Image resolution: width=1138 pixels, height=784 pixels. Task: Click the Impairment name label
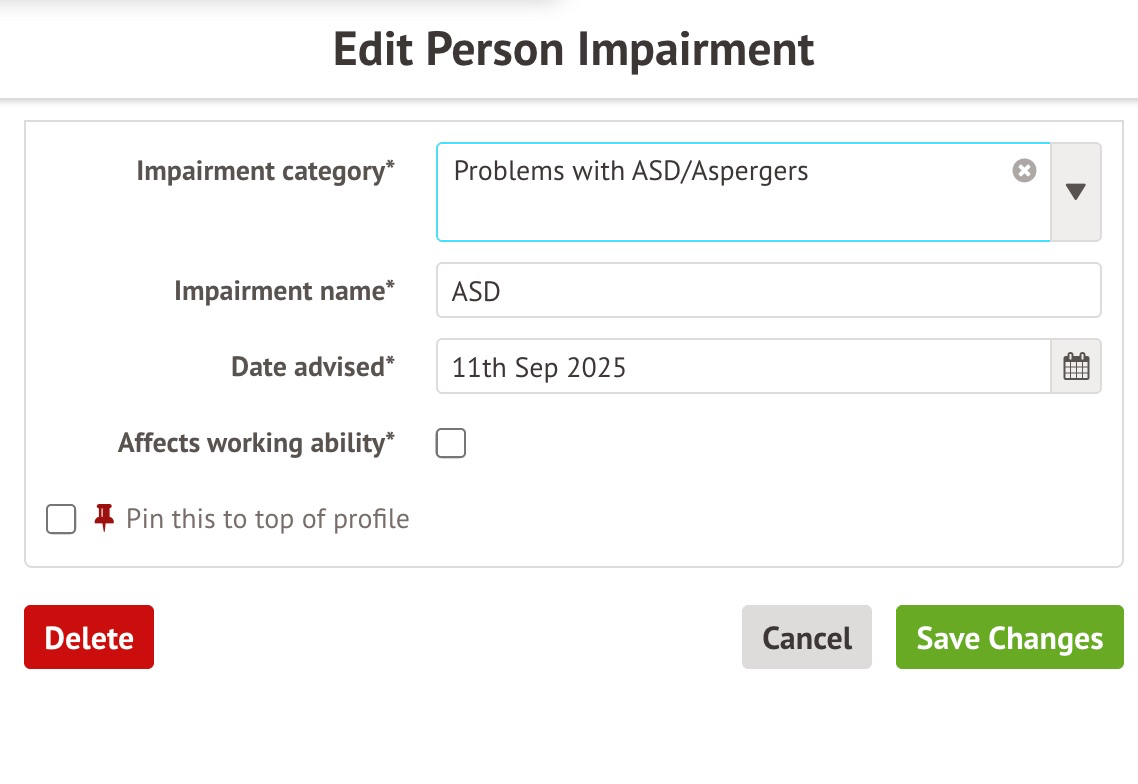(284, 291)
